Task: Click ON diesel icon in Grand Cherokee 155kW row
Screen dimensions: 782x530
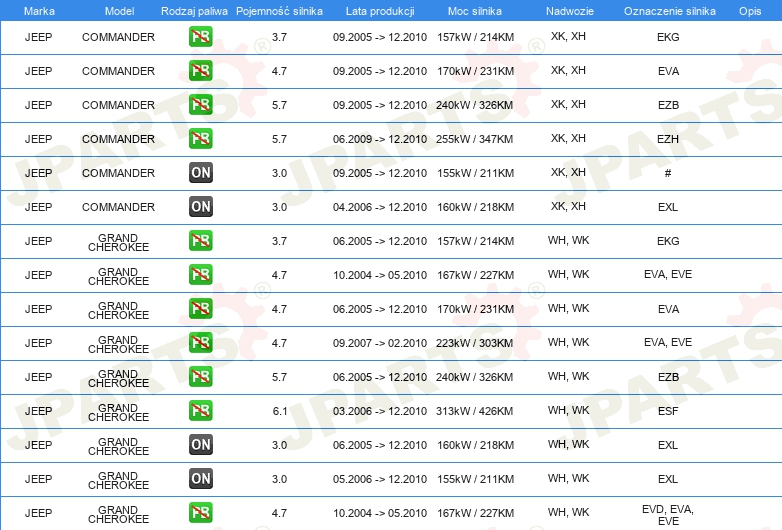Action: pos(200,479)
